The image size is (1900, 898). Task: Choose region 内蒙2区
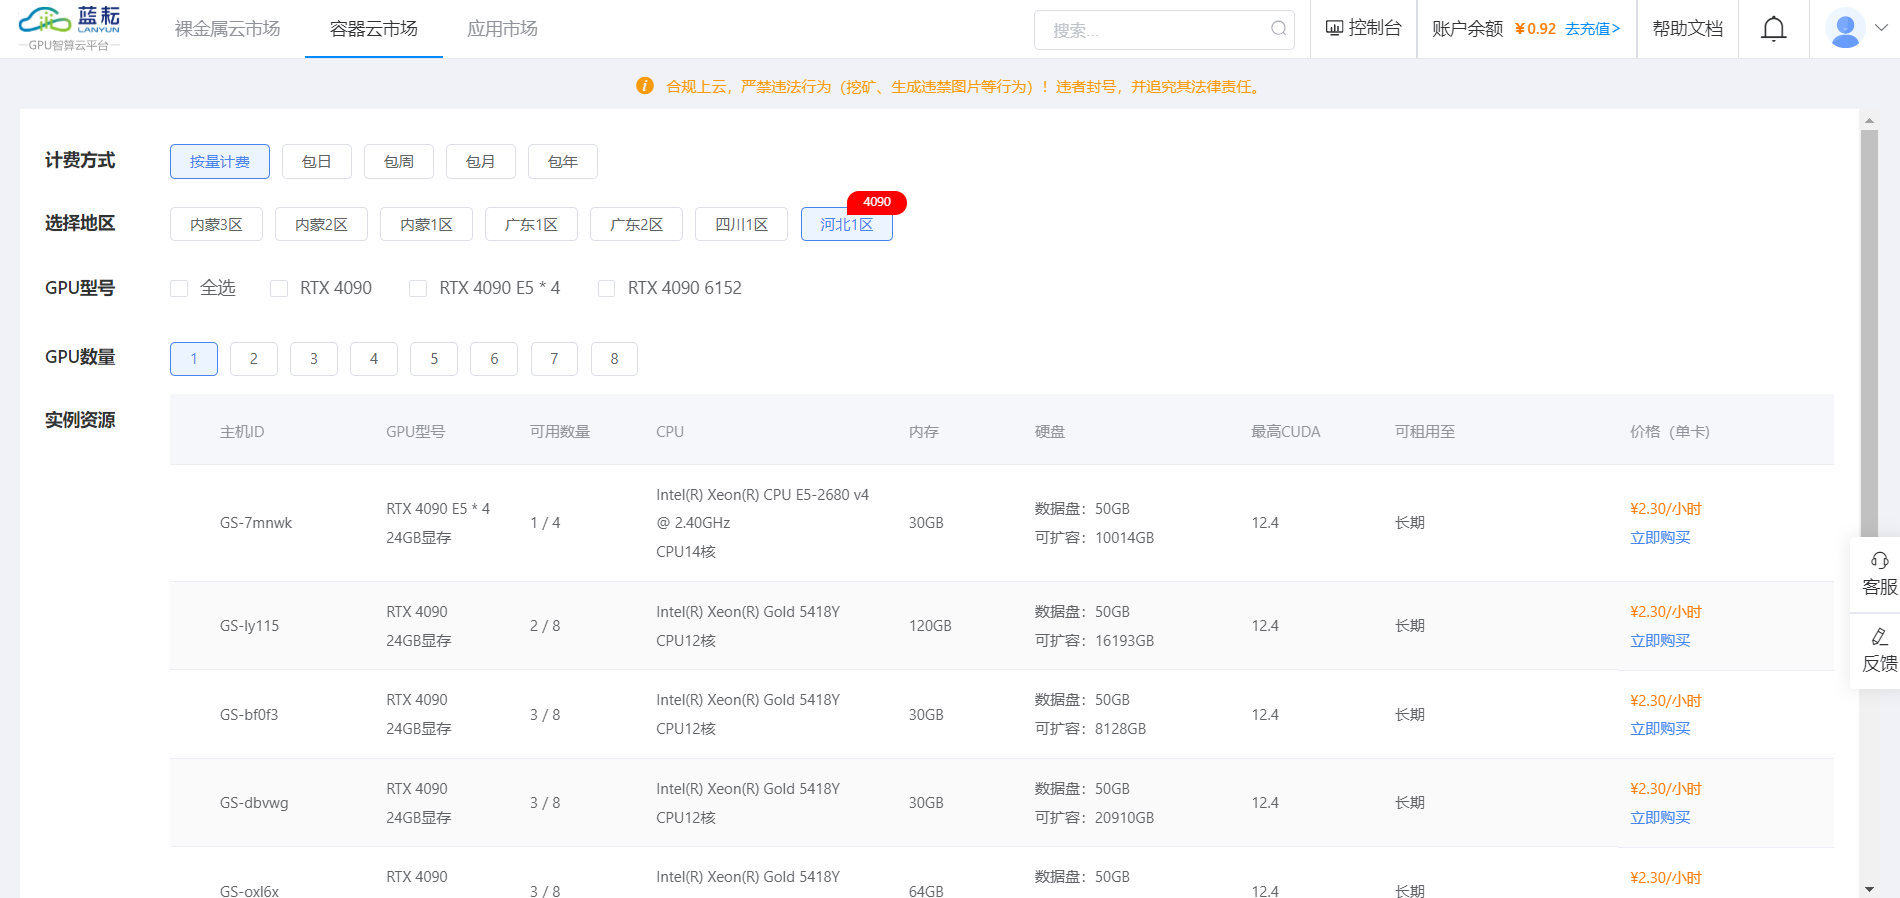tap(321, 225)
